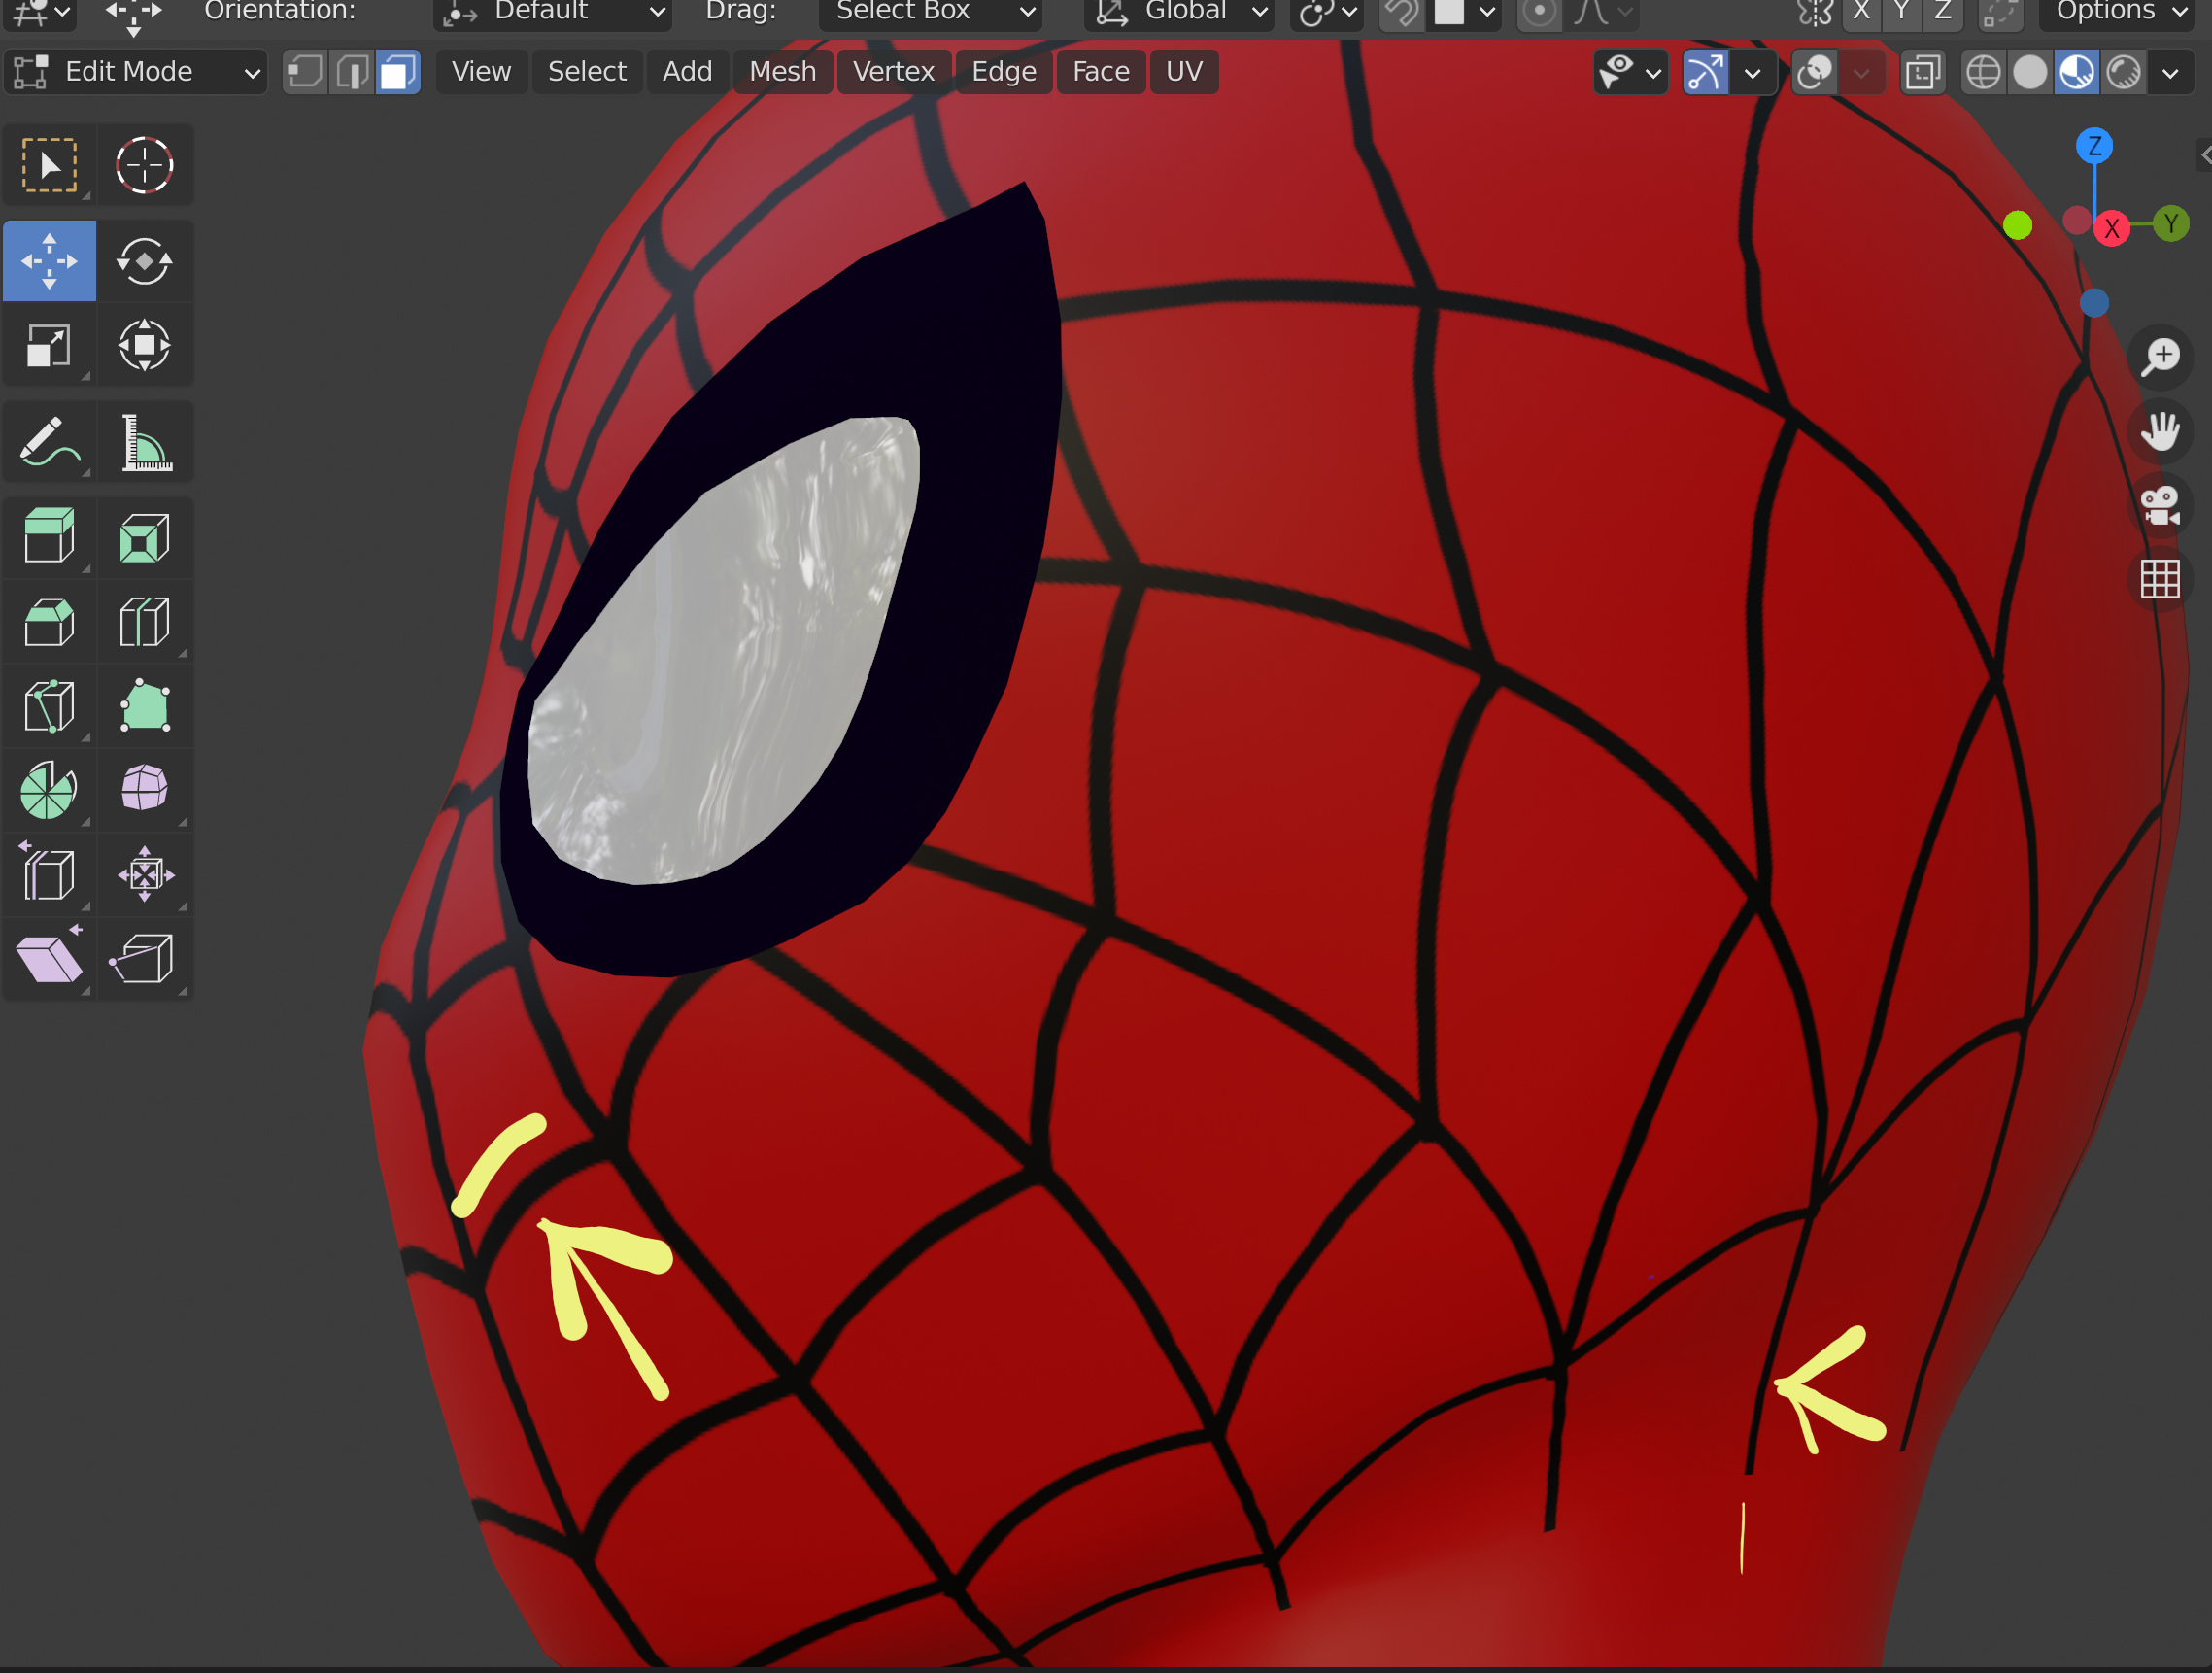Enable face select mode
Screen dimensions: 2212x1673
click(x=398, y=72)
